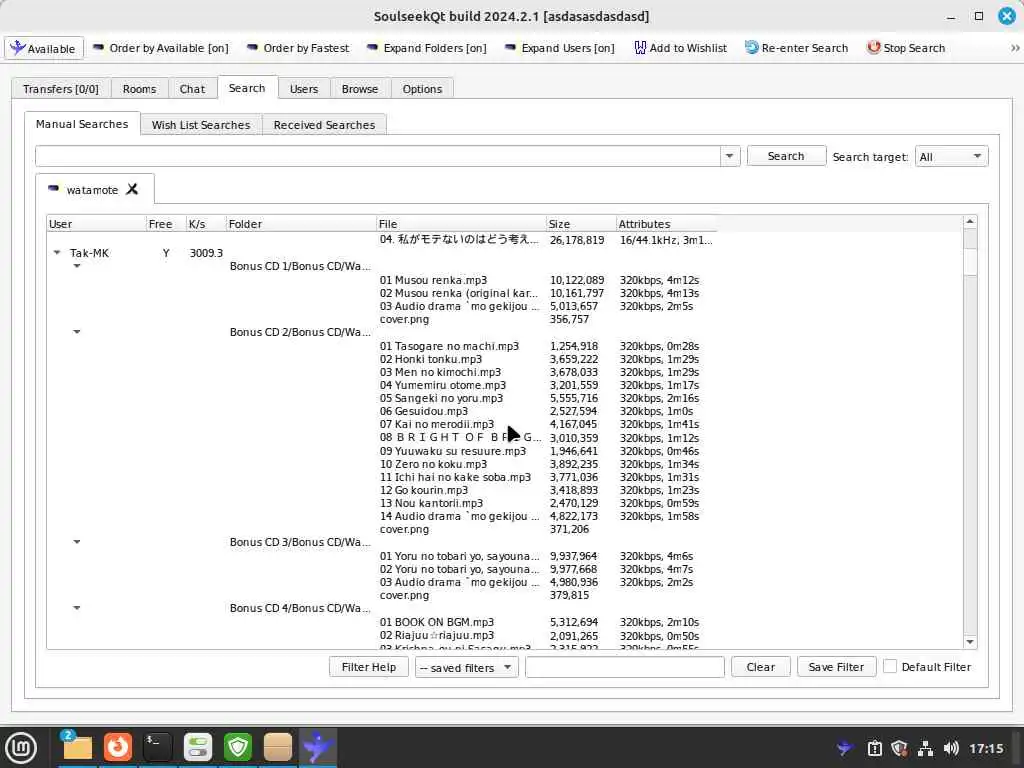The image size is (1024, 768).
Task: Click the Filter Help button
Action: coord(369,667)
